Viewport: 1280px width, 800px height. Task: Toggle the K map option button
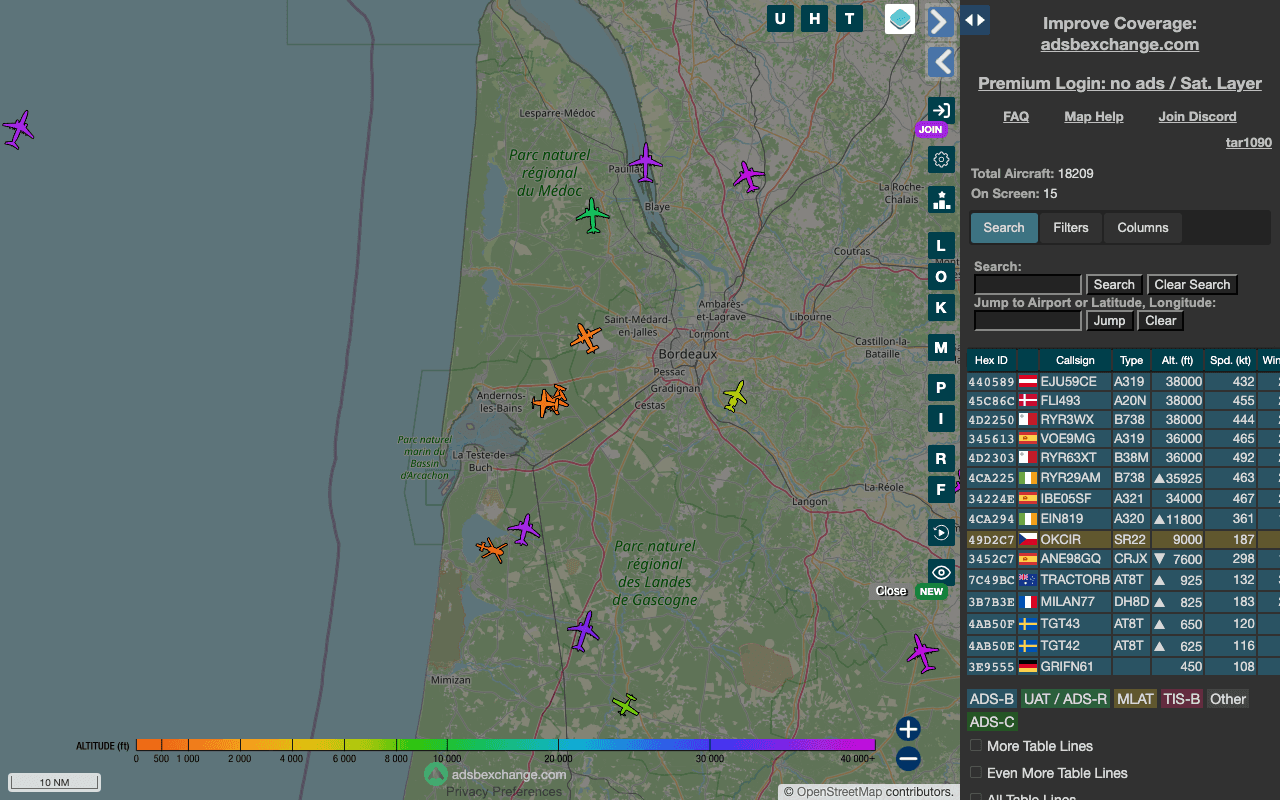coord(941,307)
